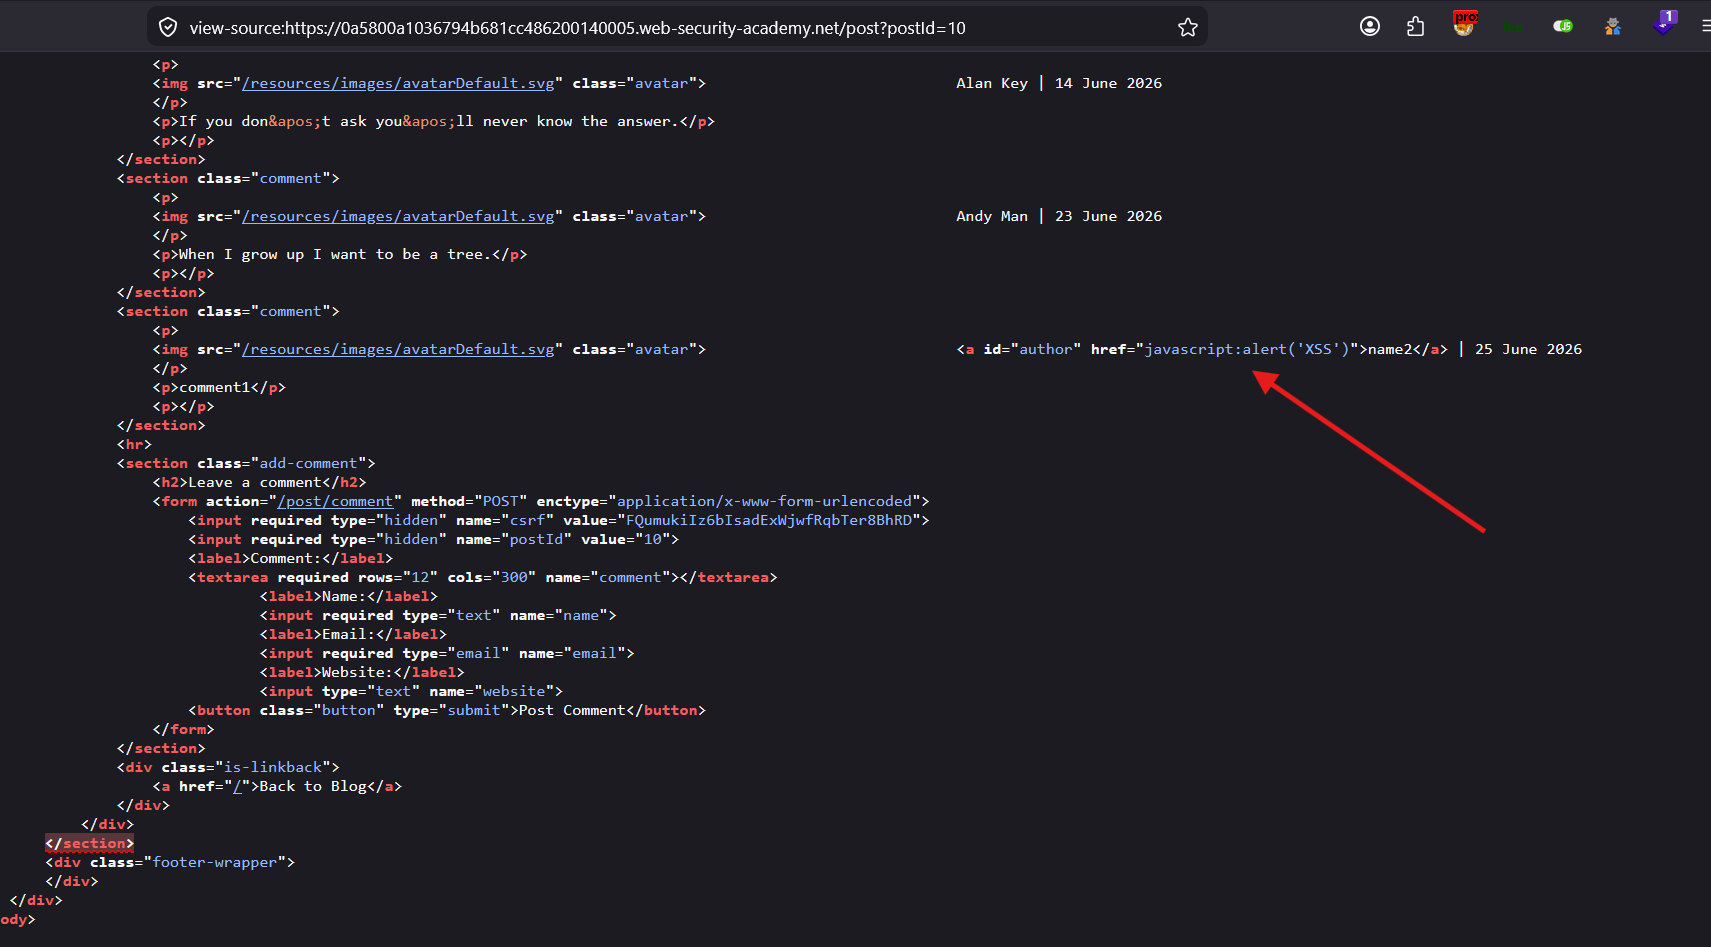
Task: Click the csrf token value FQumukiIz6bIsadExWjwfRqbTer8BhRD
Action: (769, 520)
